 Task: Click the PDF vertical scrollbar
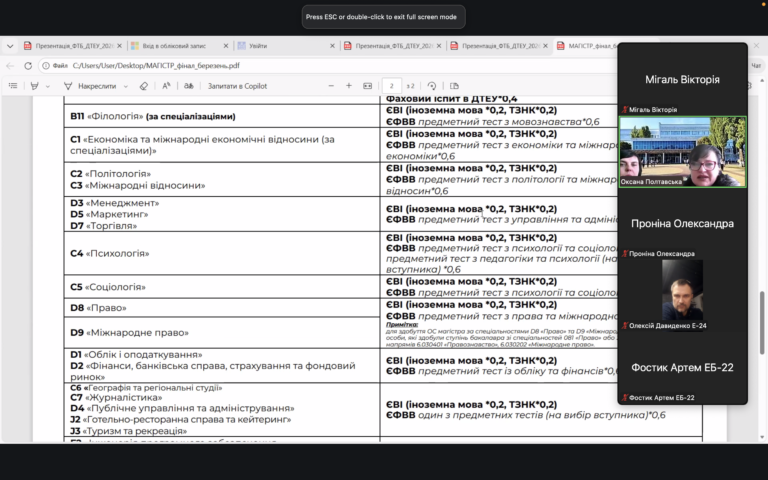pos(764,300)
